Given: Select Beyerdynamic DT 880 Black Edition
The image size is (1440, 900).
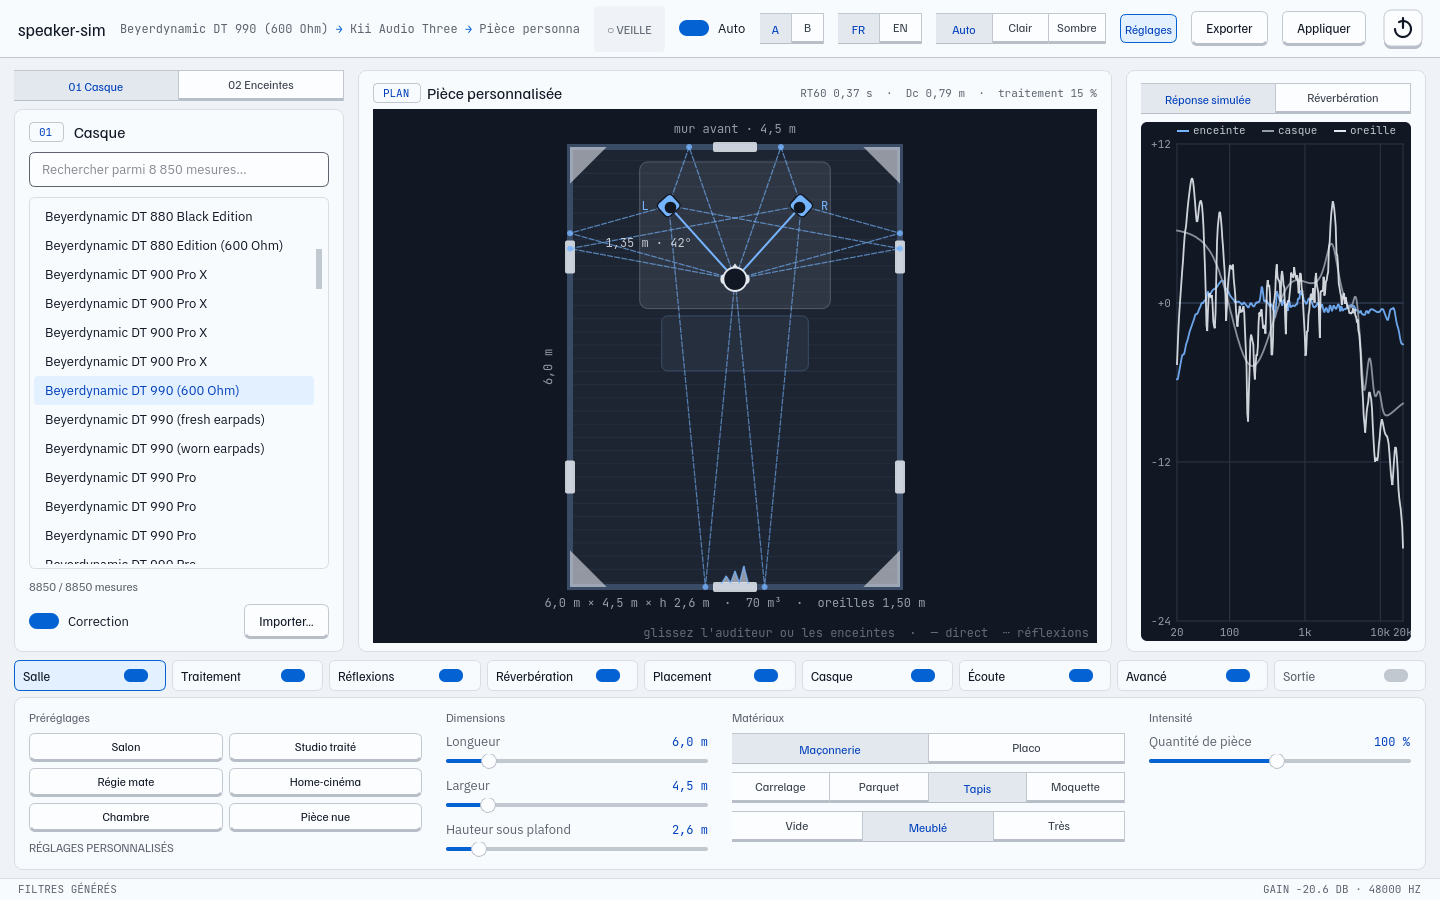Looking at the screenshot, I should click(174, 216).
